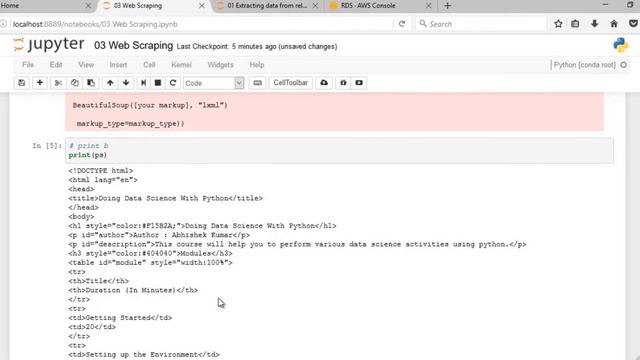Interrupt the kernel with the stop icon
Screen dimensions: 640x360
pyautogui.click(x=158, y=83)
